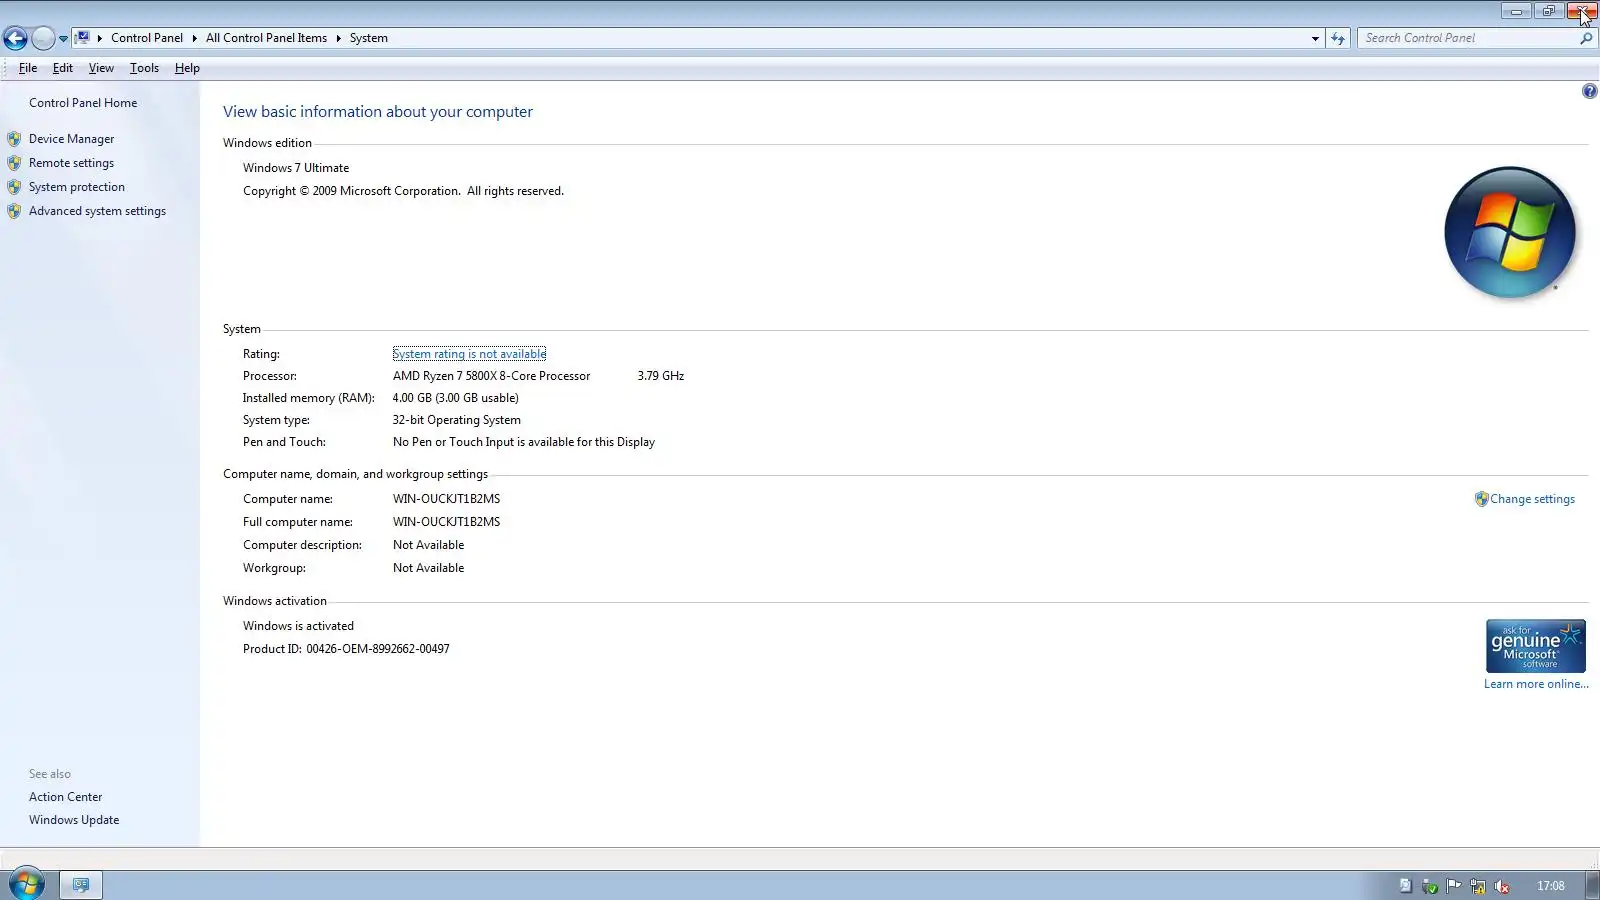The width and height of the screenshot is (1600, 900).
Task: Expand arrow after Control Panel breadcrumb
Action: pyautogui.click(x=194, y=38)
